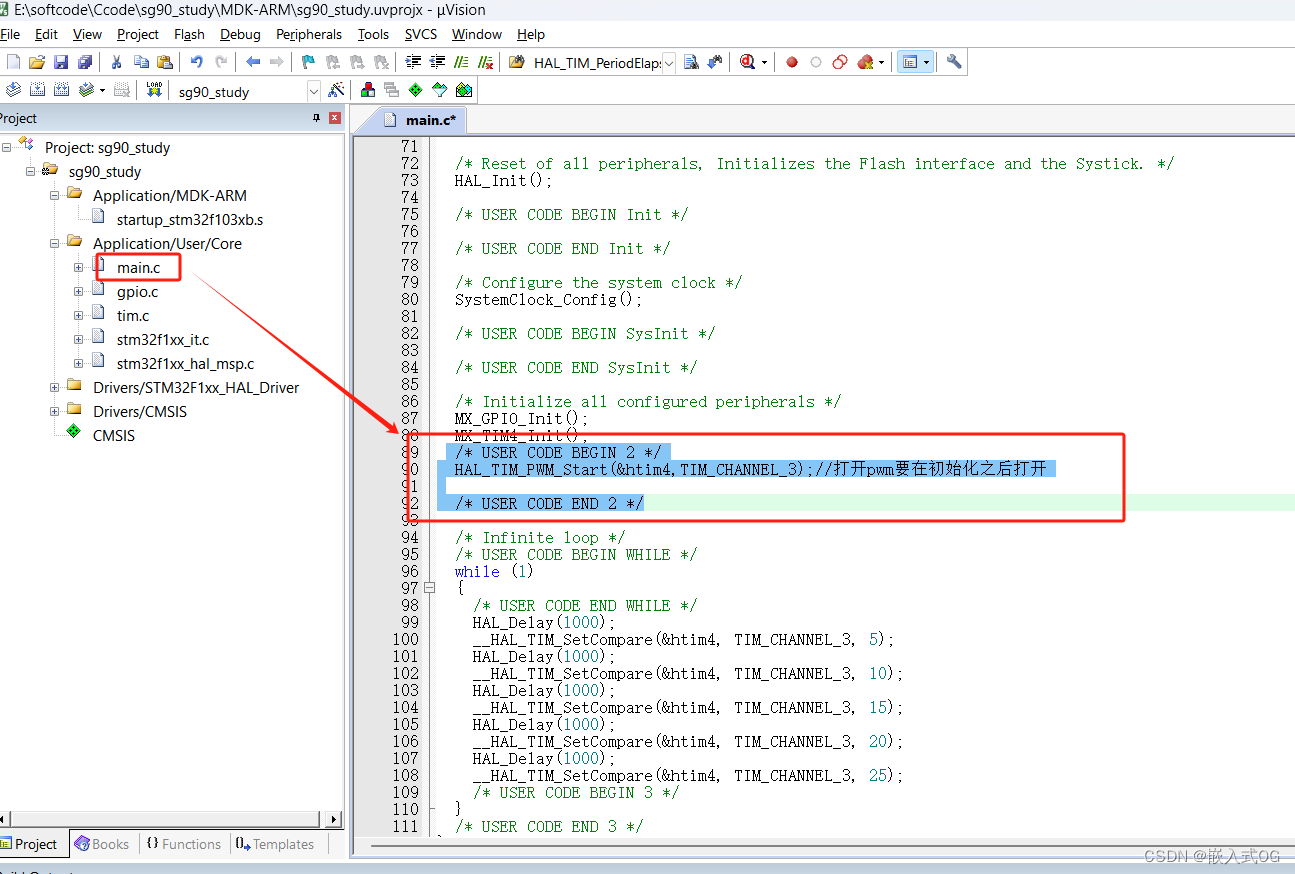The width and height of the screenshot is (1295, 874).
Task: Collapse the Application/MDK-ARM folder
Action: 55,195
